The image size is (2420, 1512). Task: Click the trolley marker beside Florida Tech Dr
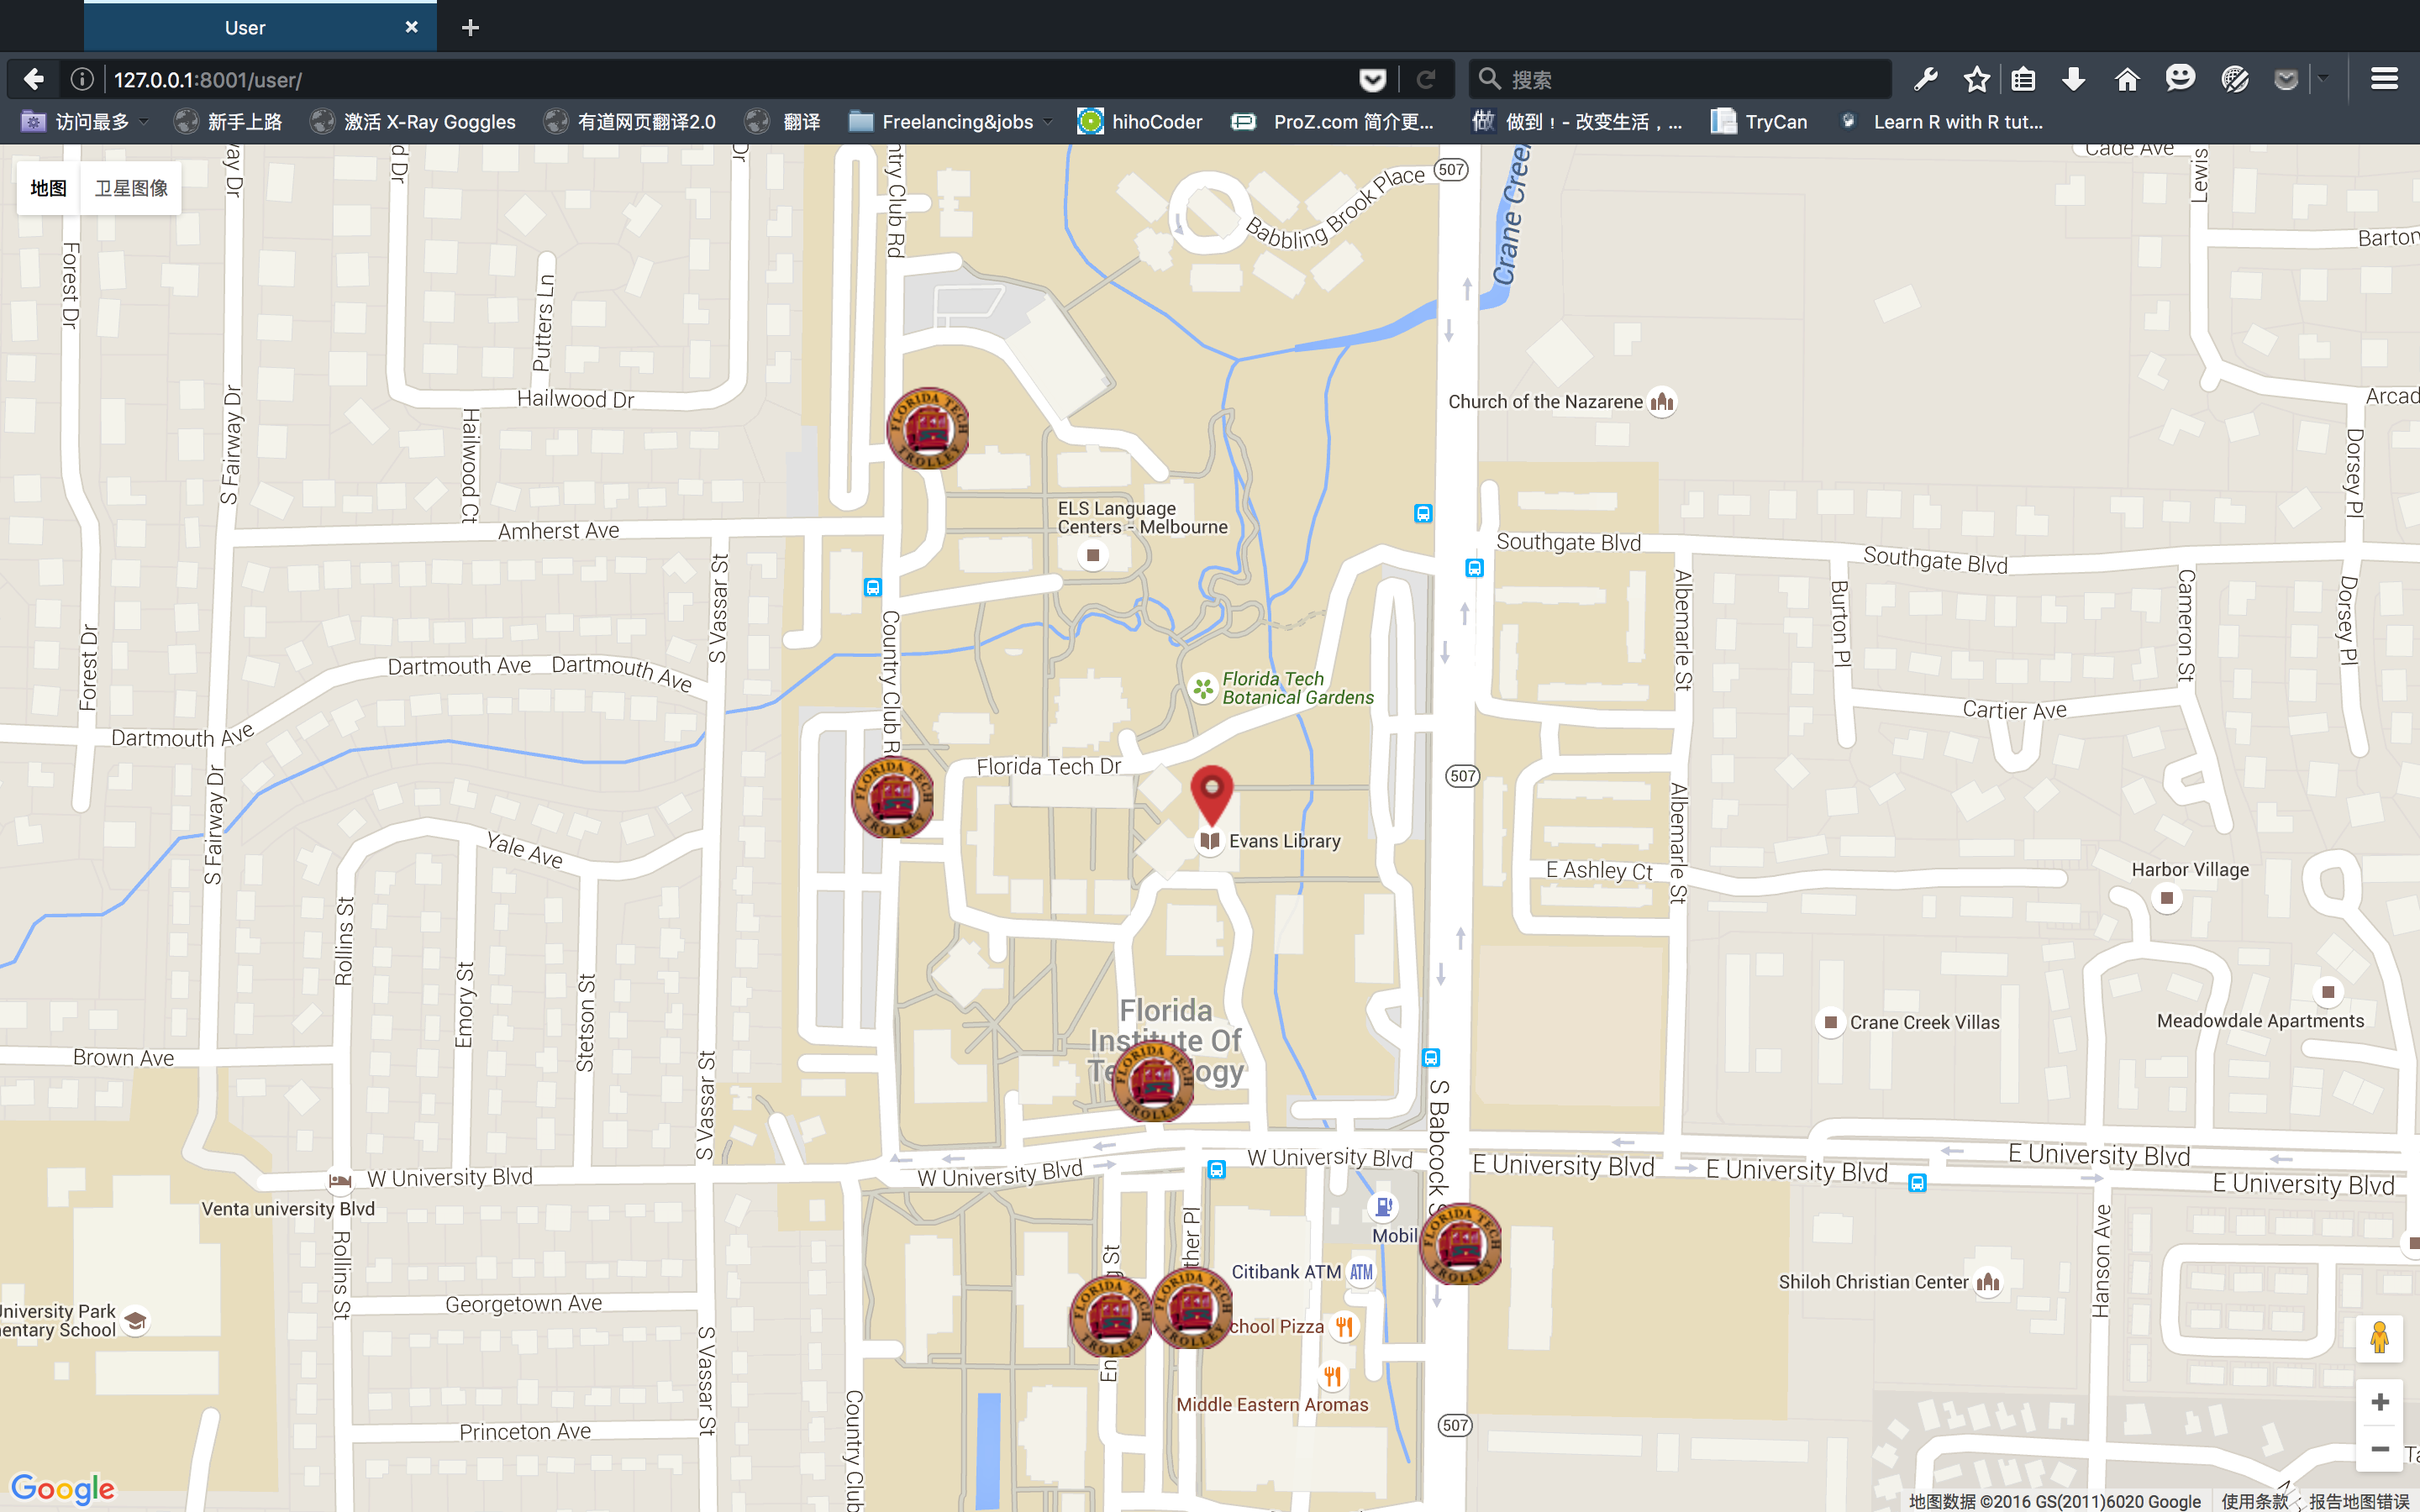pos(893,797)
